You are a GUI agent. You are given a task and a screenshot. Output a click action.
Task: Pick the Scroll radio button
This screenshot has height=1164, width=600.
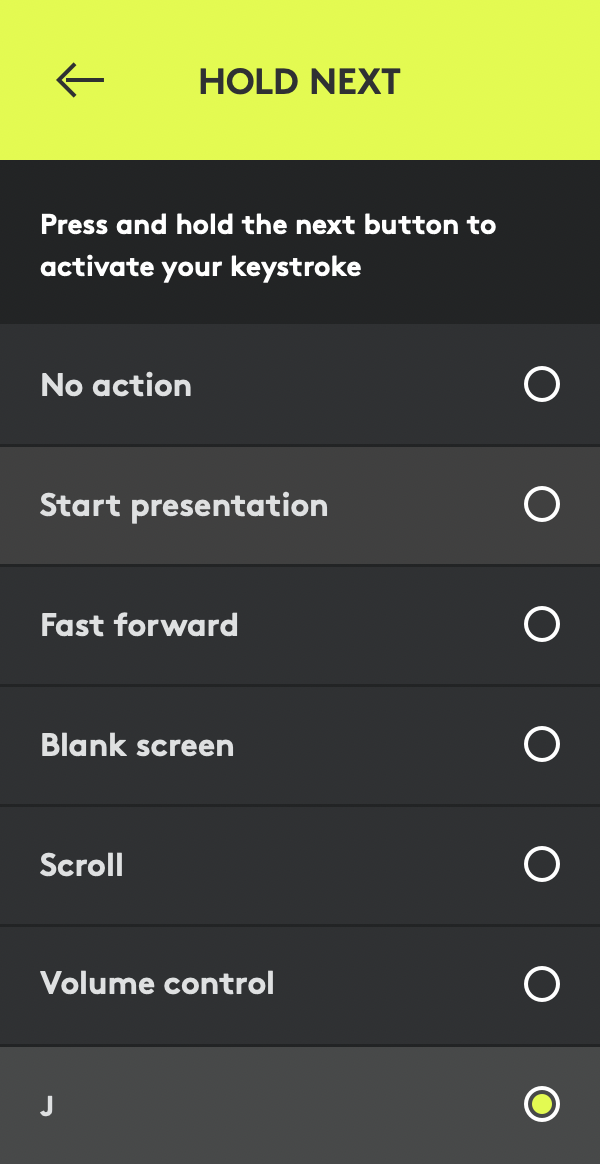click(x=541, y=864)
